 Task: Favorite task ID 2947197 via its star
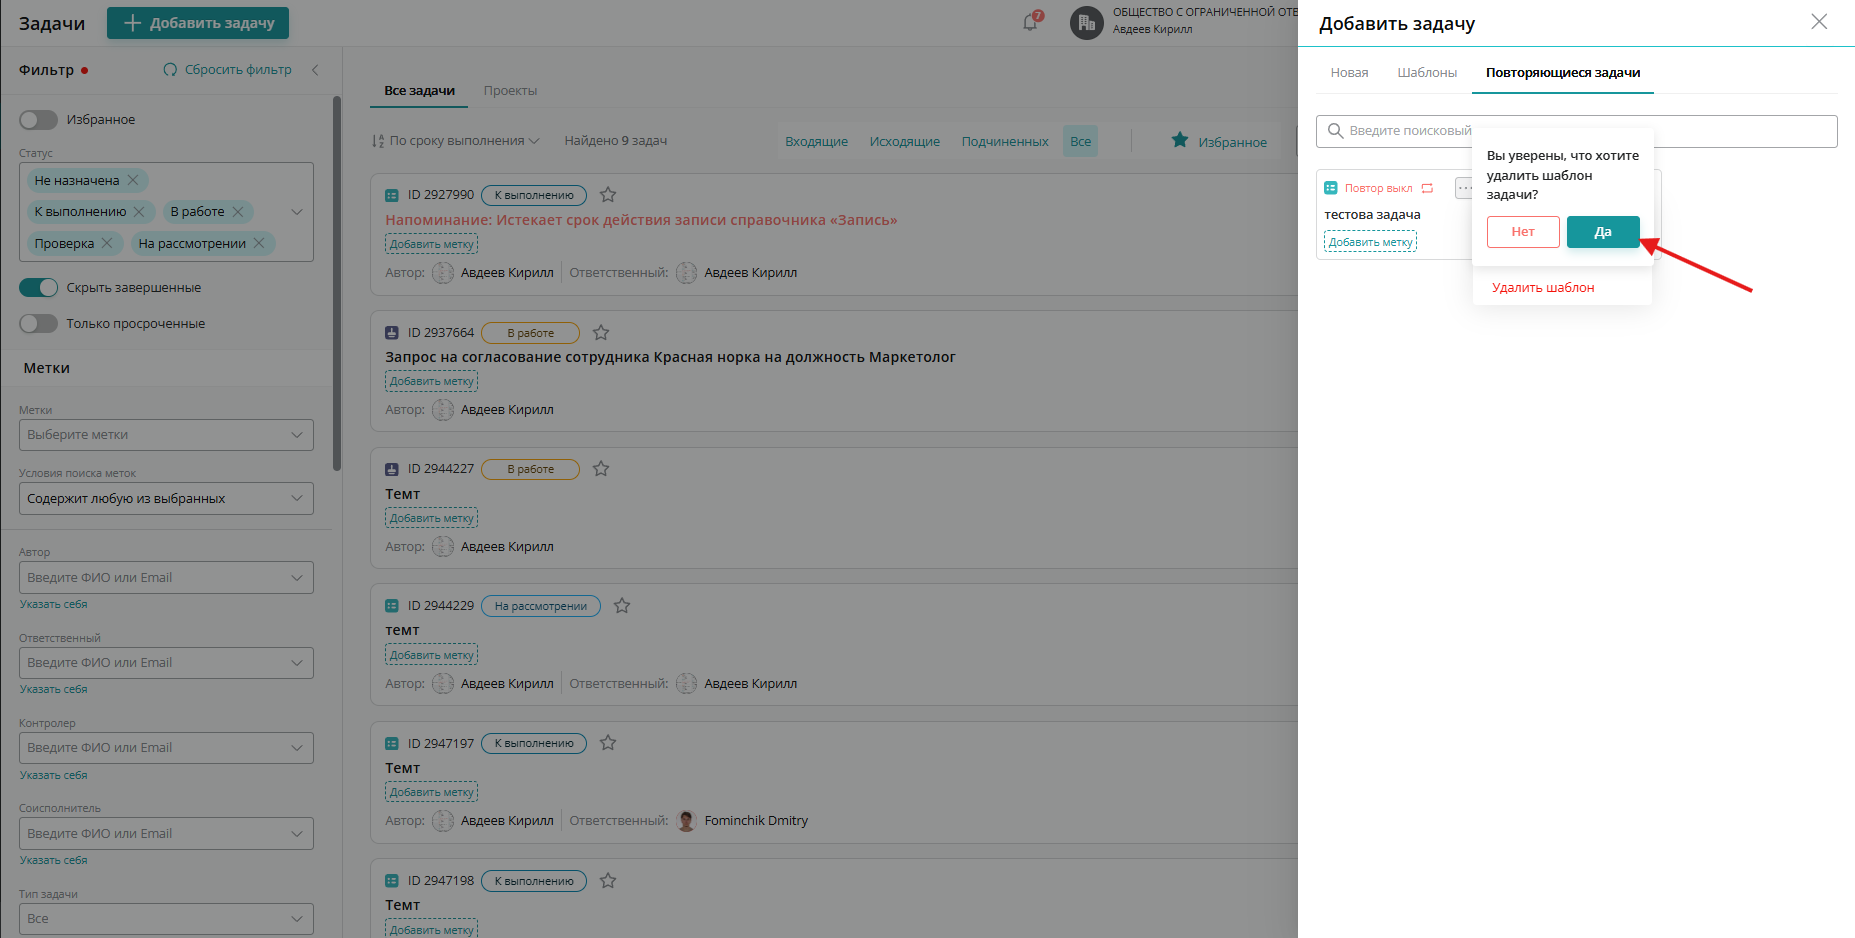tap(608, 743)
